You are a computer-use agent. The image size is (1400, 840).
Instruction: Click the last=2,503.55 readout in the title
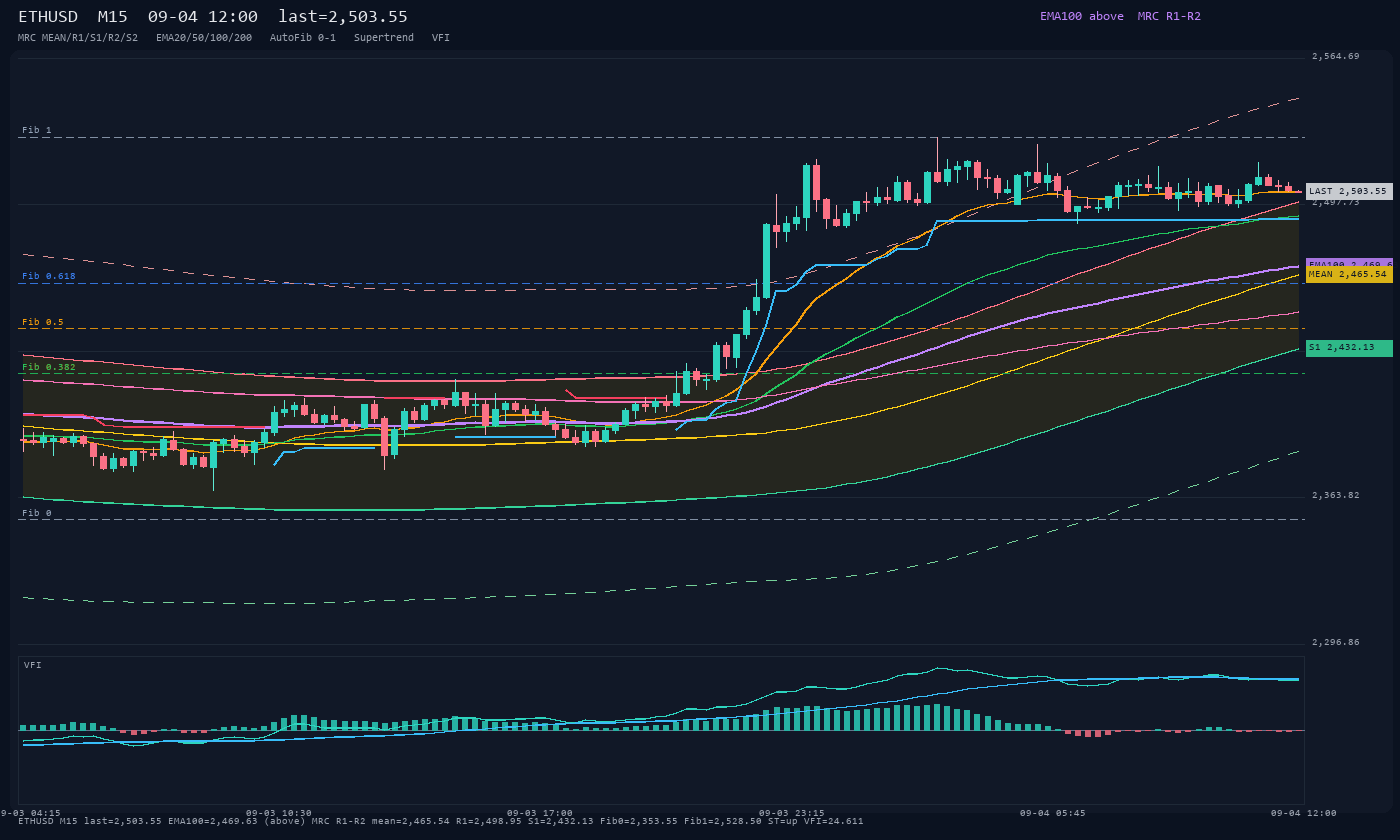[x=343, y=17]
